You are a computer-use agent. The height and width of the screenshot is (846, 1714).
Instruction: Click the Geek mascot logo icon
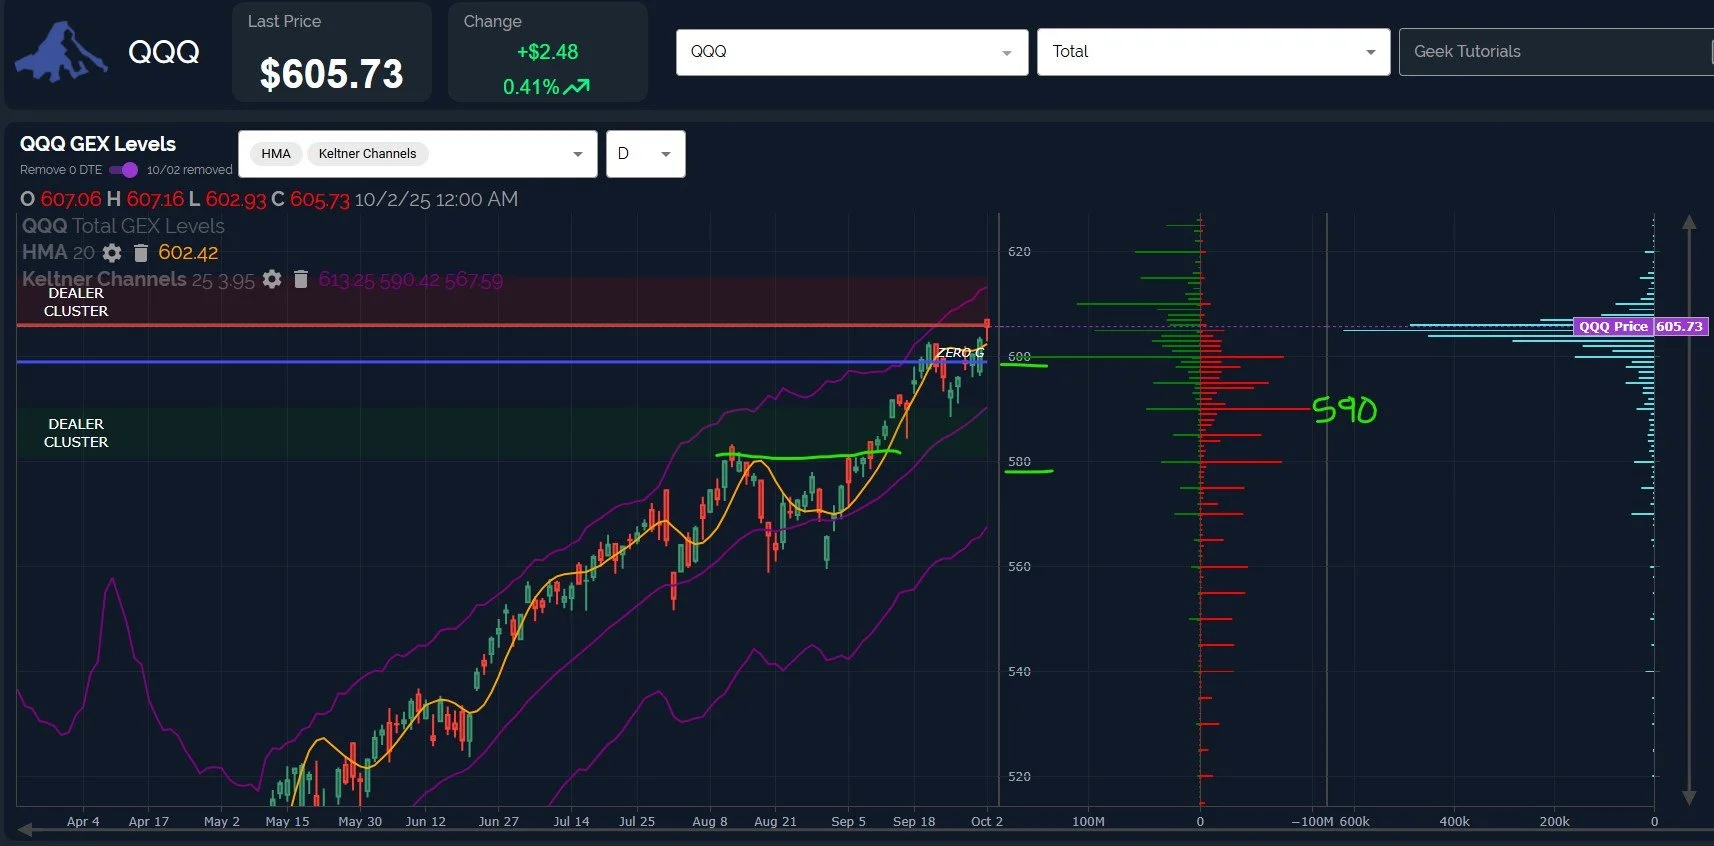[60, 52]
